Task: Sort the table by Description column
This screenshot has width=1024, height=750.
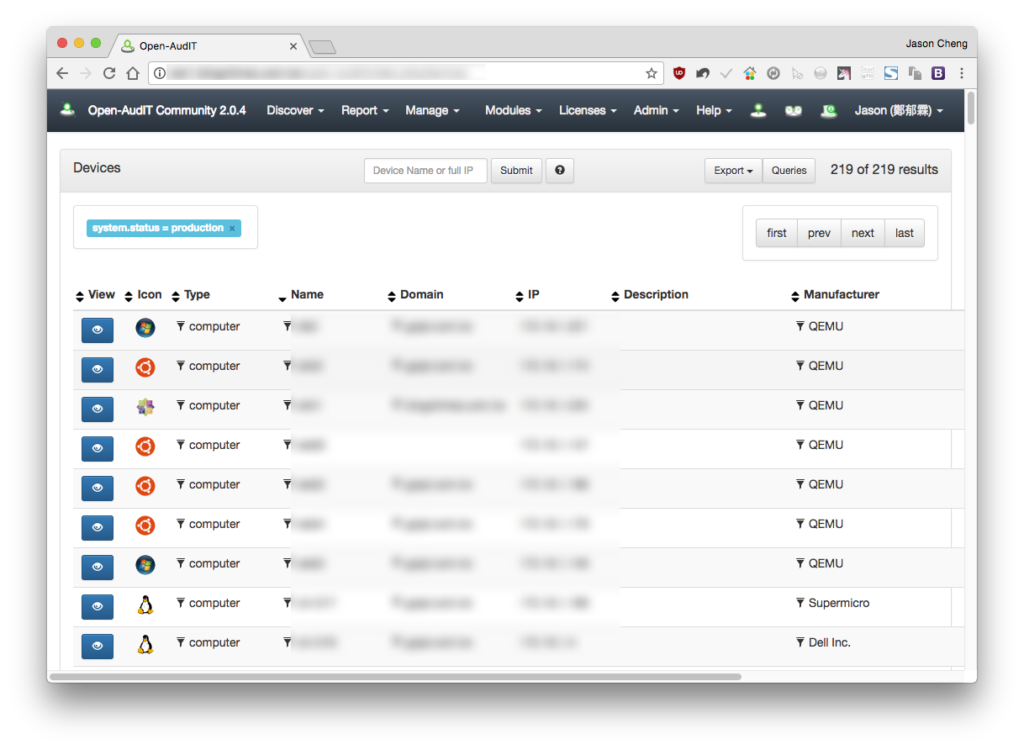Action: pos(650,295)
